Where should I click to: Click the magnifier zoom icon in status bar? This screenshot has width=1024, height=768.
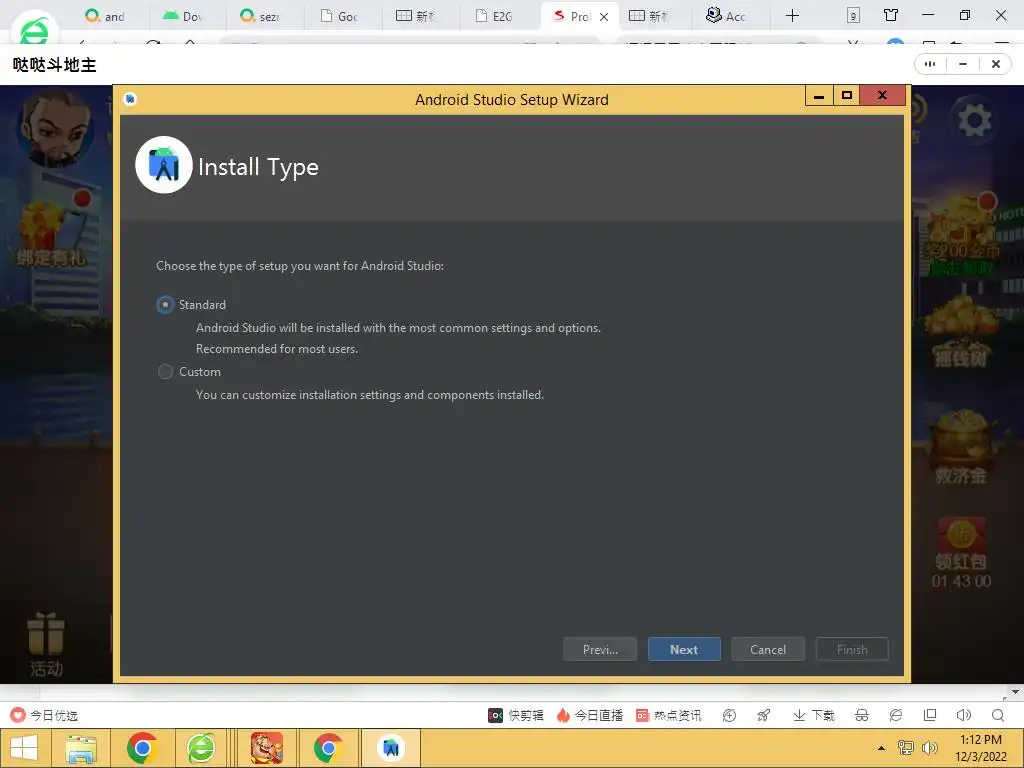point(998,715)
